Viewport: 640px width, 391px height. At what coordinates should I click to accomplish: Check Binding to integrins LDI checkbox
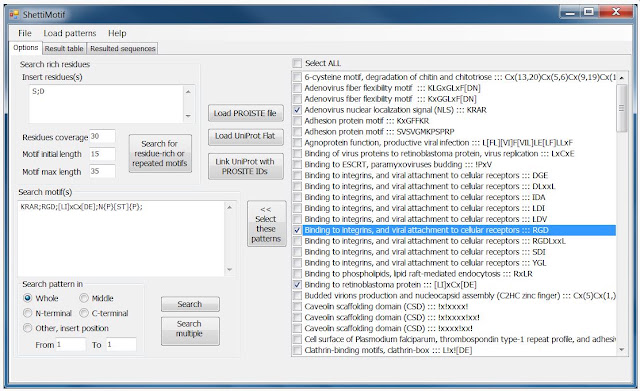tap(297, 208)
